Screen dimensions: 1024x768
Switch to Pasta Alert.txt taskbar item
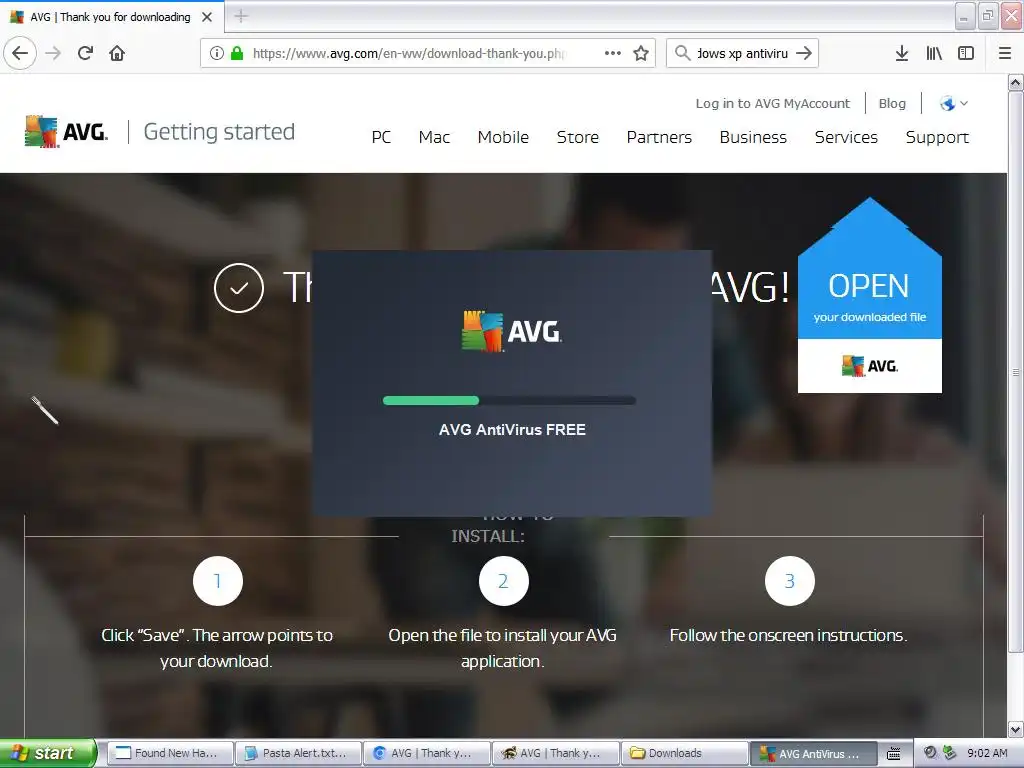click(x=298, y=753)
